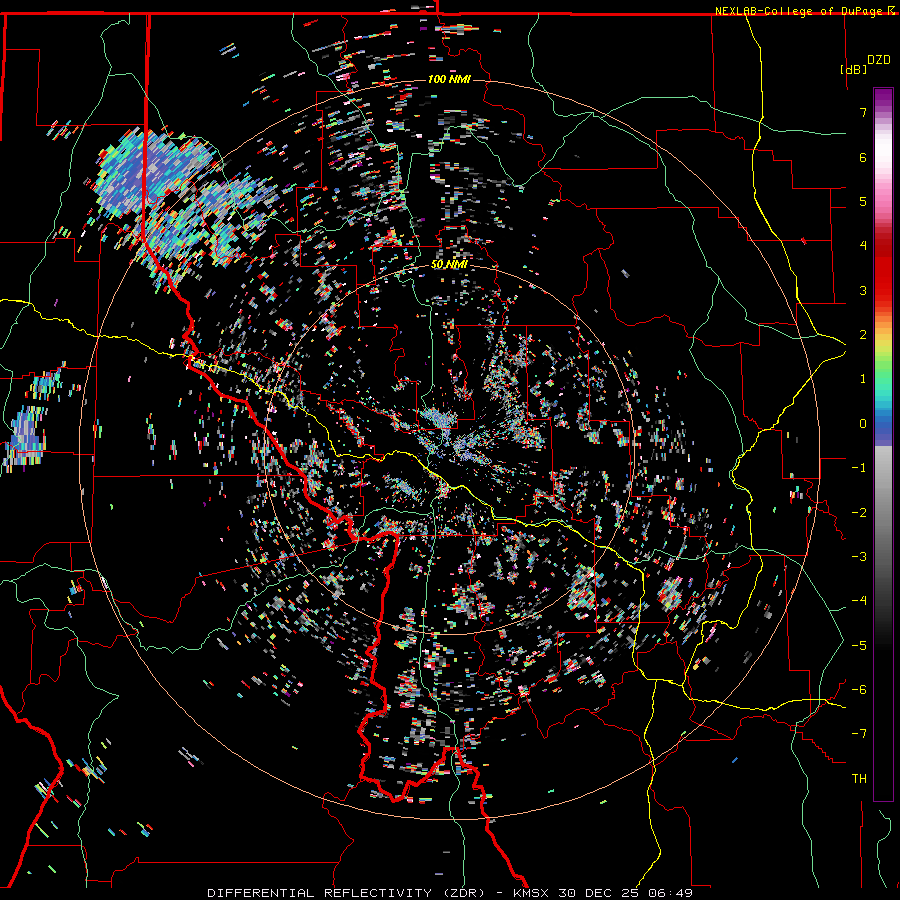Click legend tick label '-6'
The image size is (900, 900).
coord(859,689)
